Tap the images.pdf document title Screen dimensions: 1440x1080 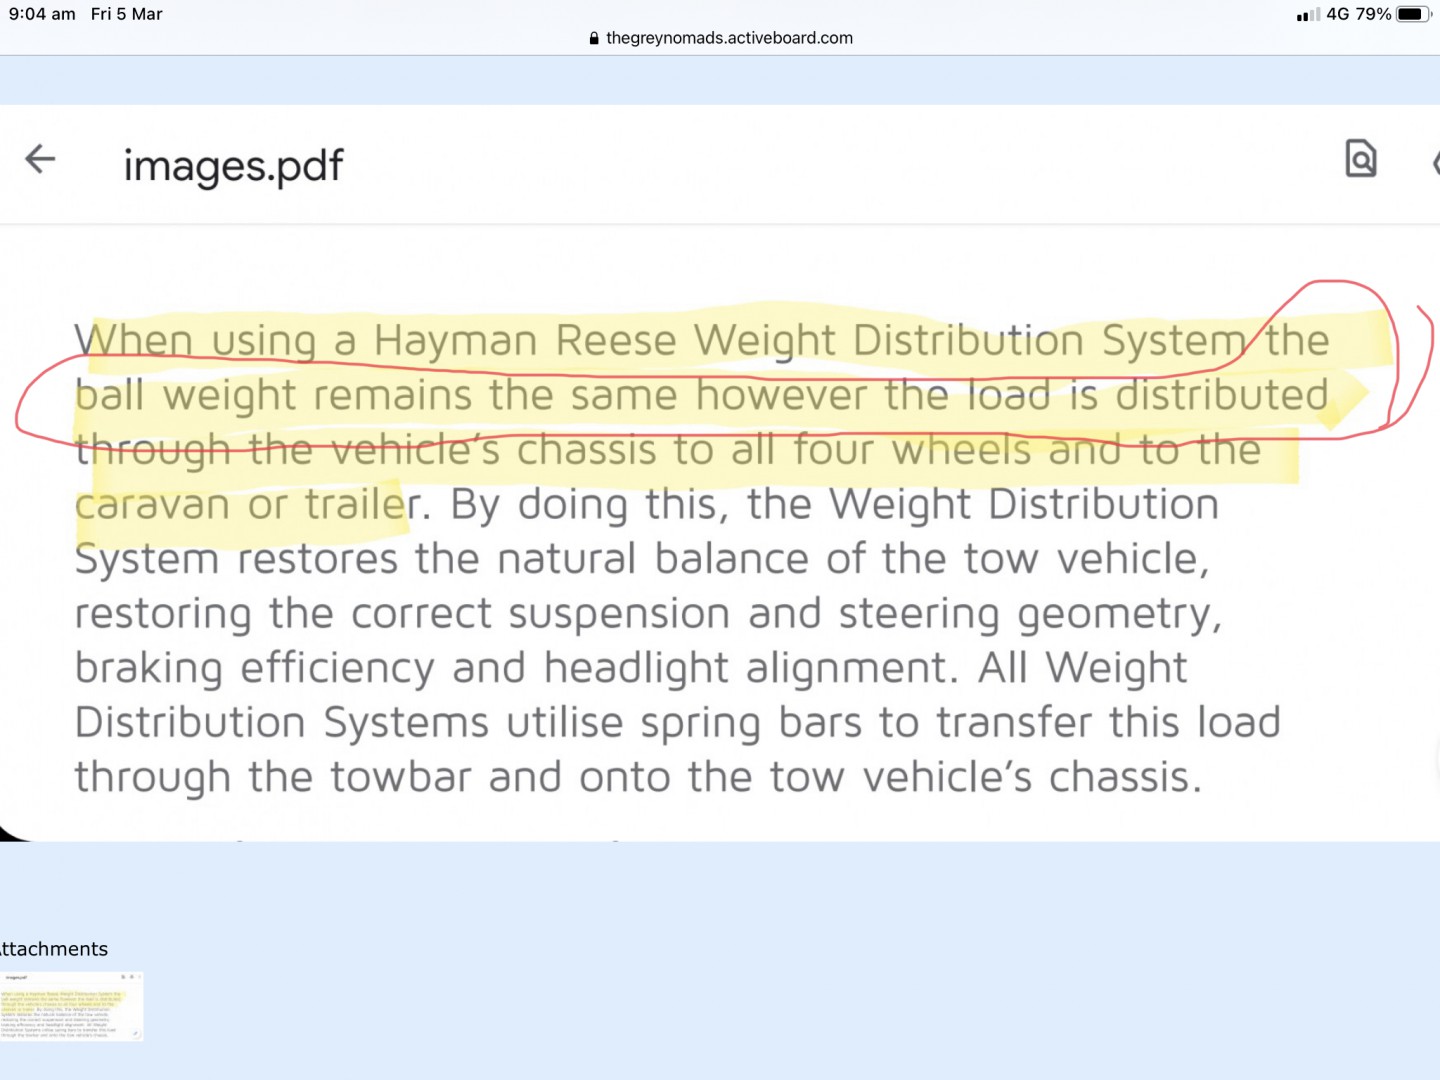(x=233, y=165)
